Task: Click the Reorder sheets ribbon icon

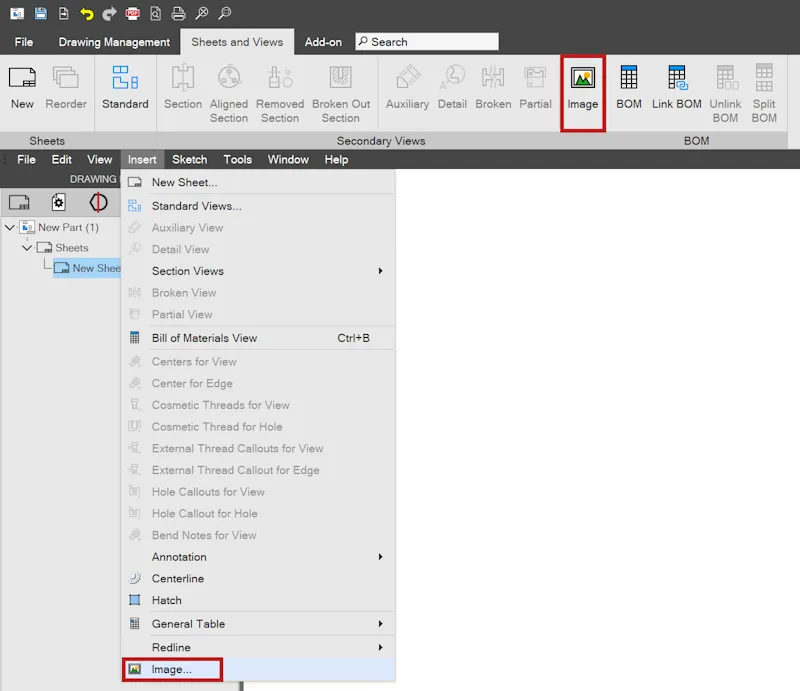Action: (66, 87)
